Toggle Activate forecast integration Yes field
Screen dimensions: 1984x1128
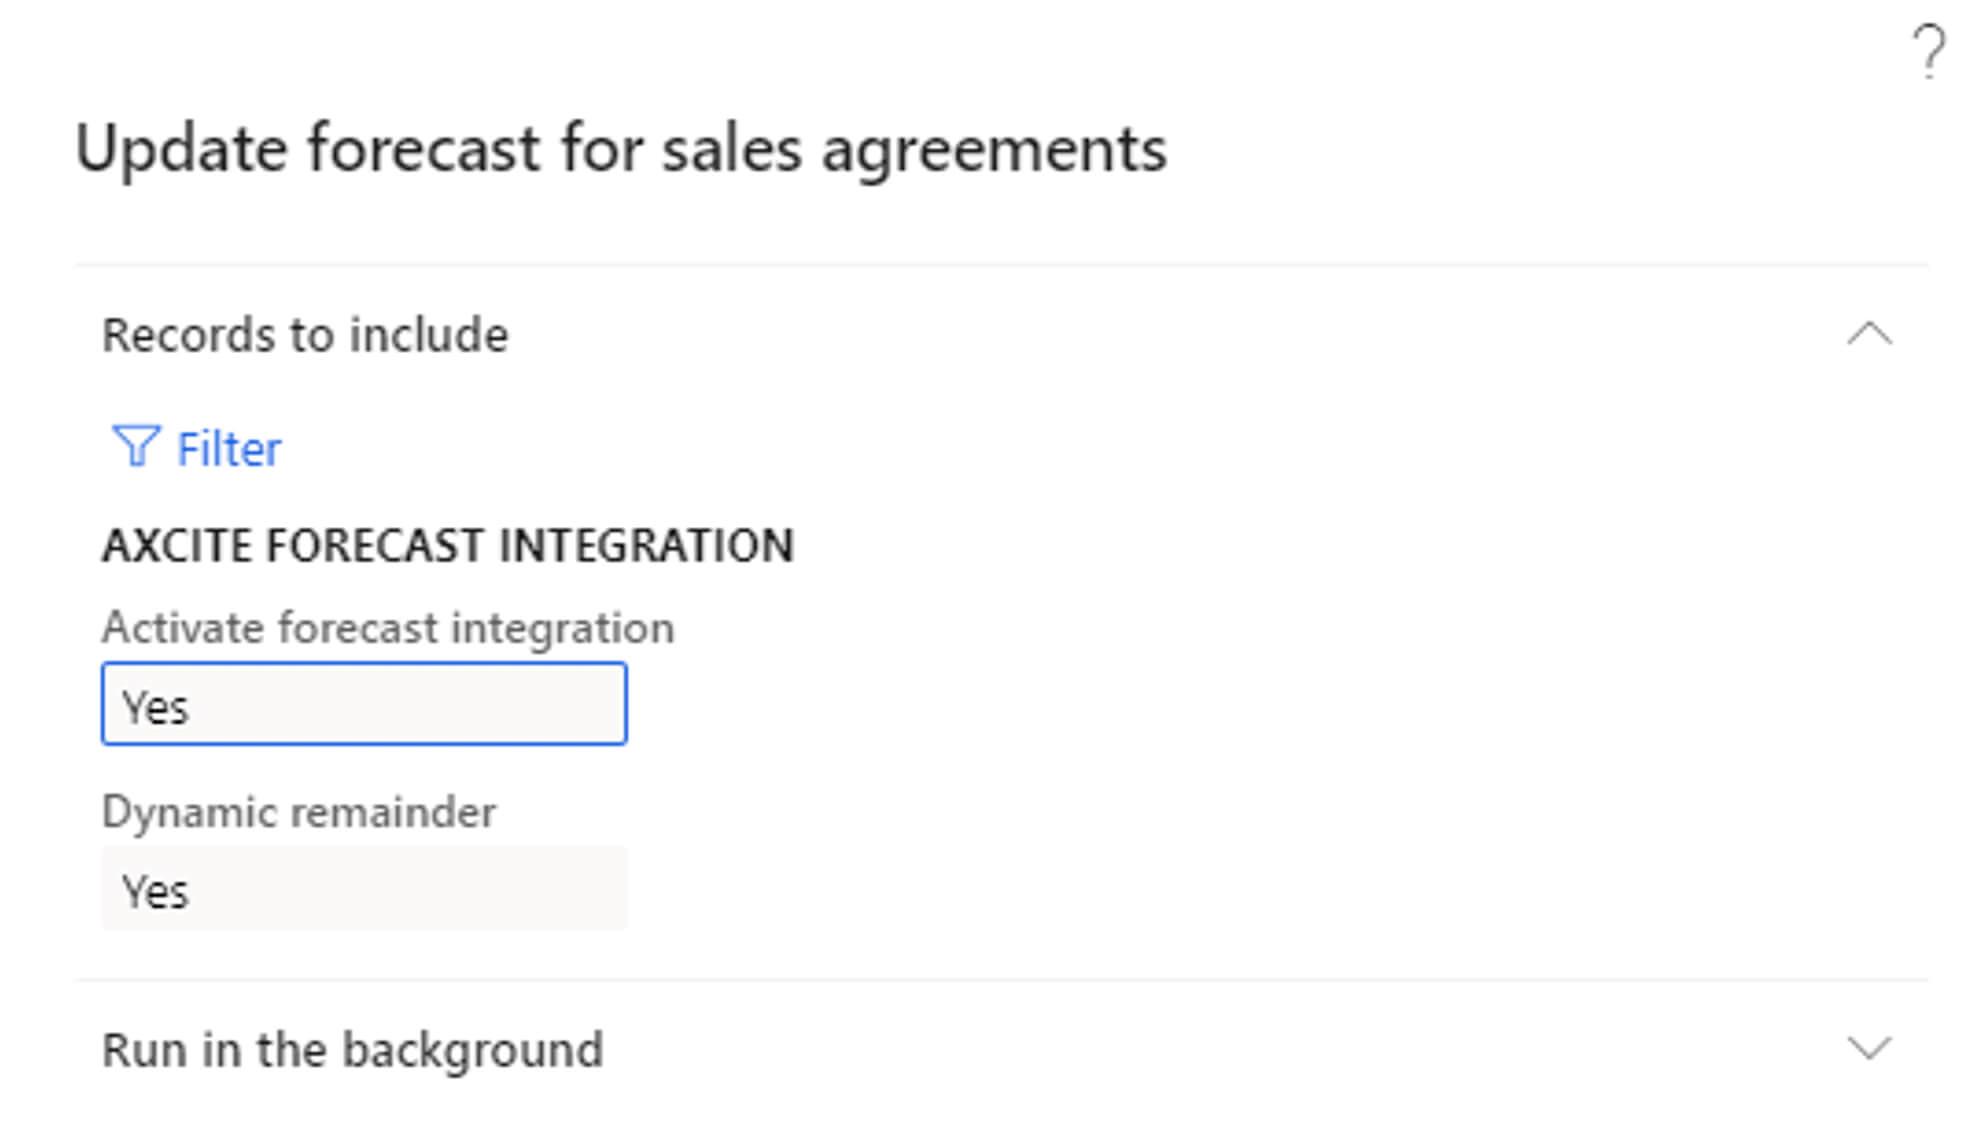364,704
